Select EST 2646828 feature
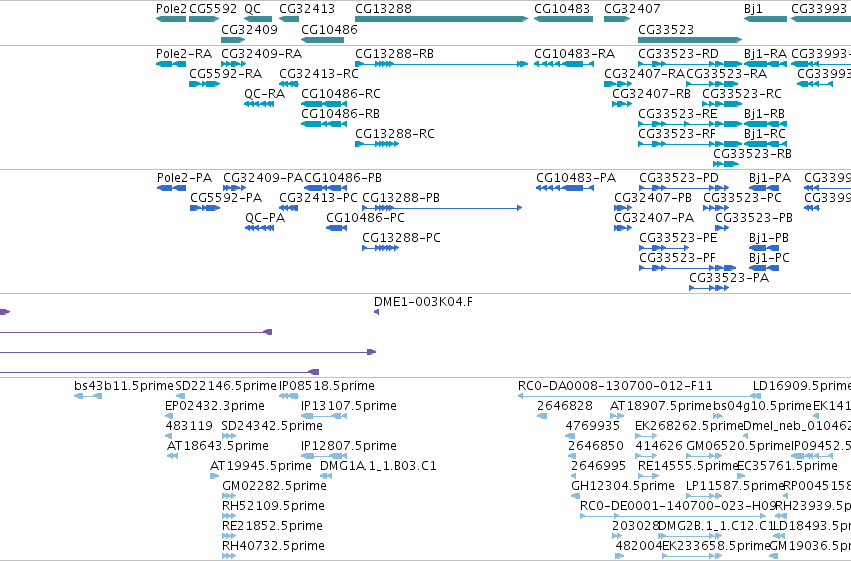This screenshot has height=561, width=851. (x=542, y=416)
